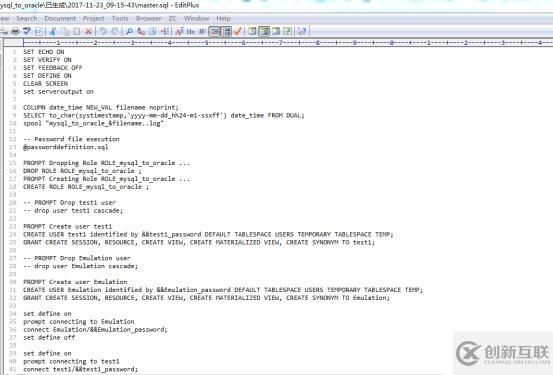Click the 'CREATE USER test1 identified by' line

coord(208,234)
